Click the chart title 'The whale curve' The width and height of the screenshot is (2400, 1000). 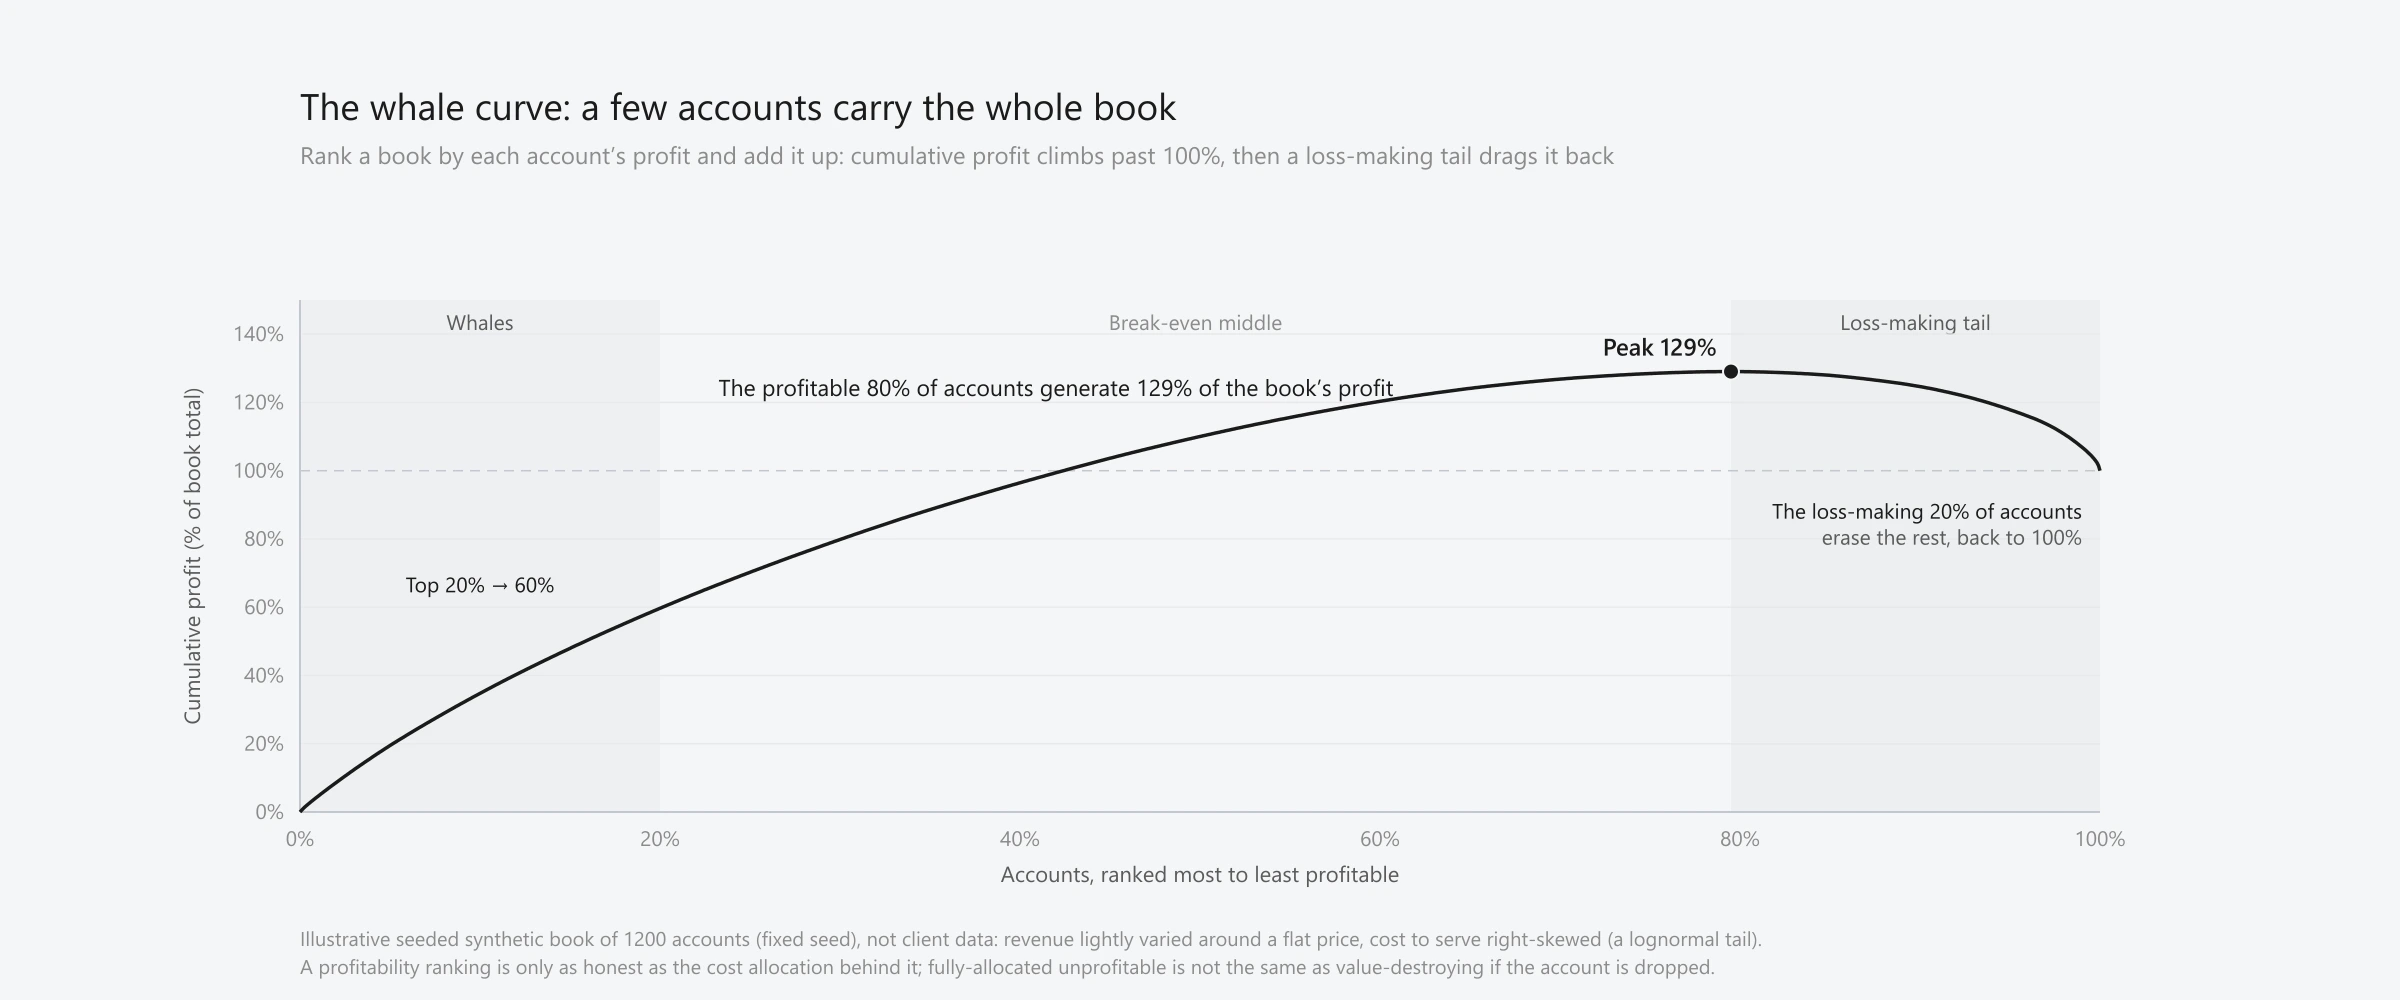pyautogui.click(x=738, y=108)
